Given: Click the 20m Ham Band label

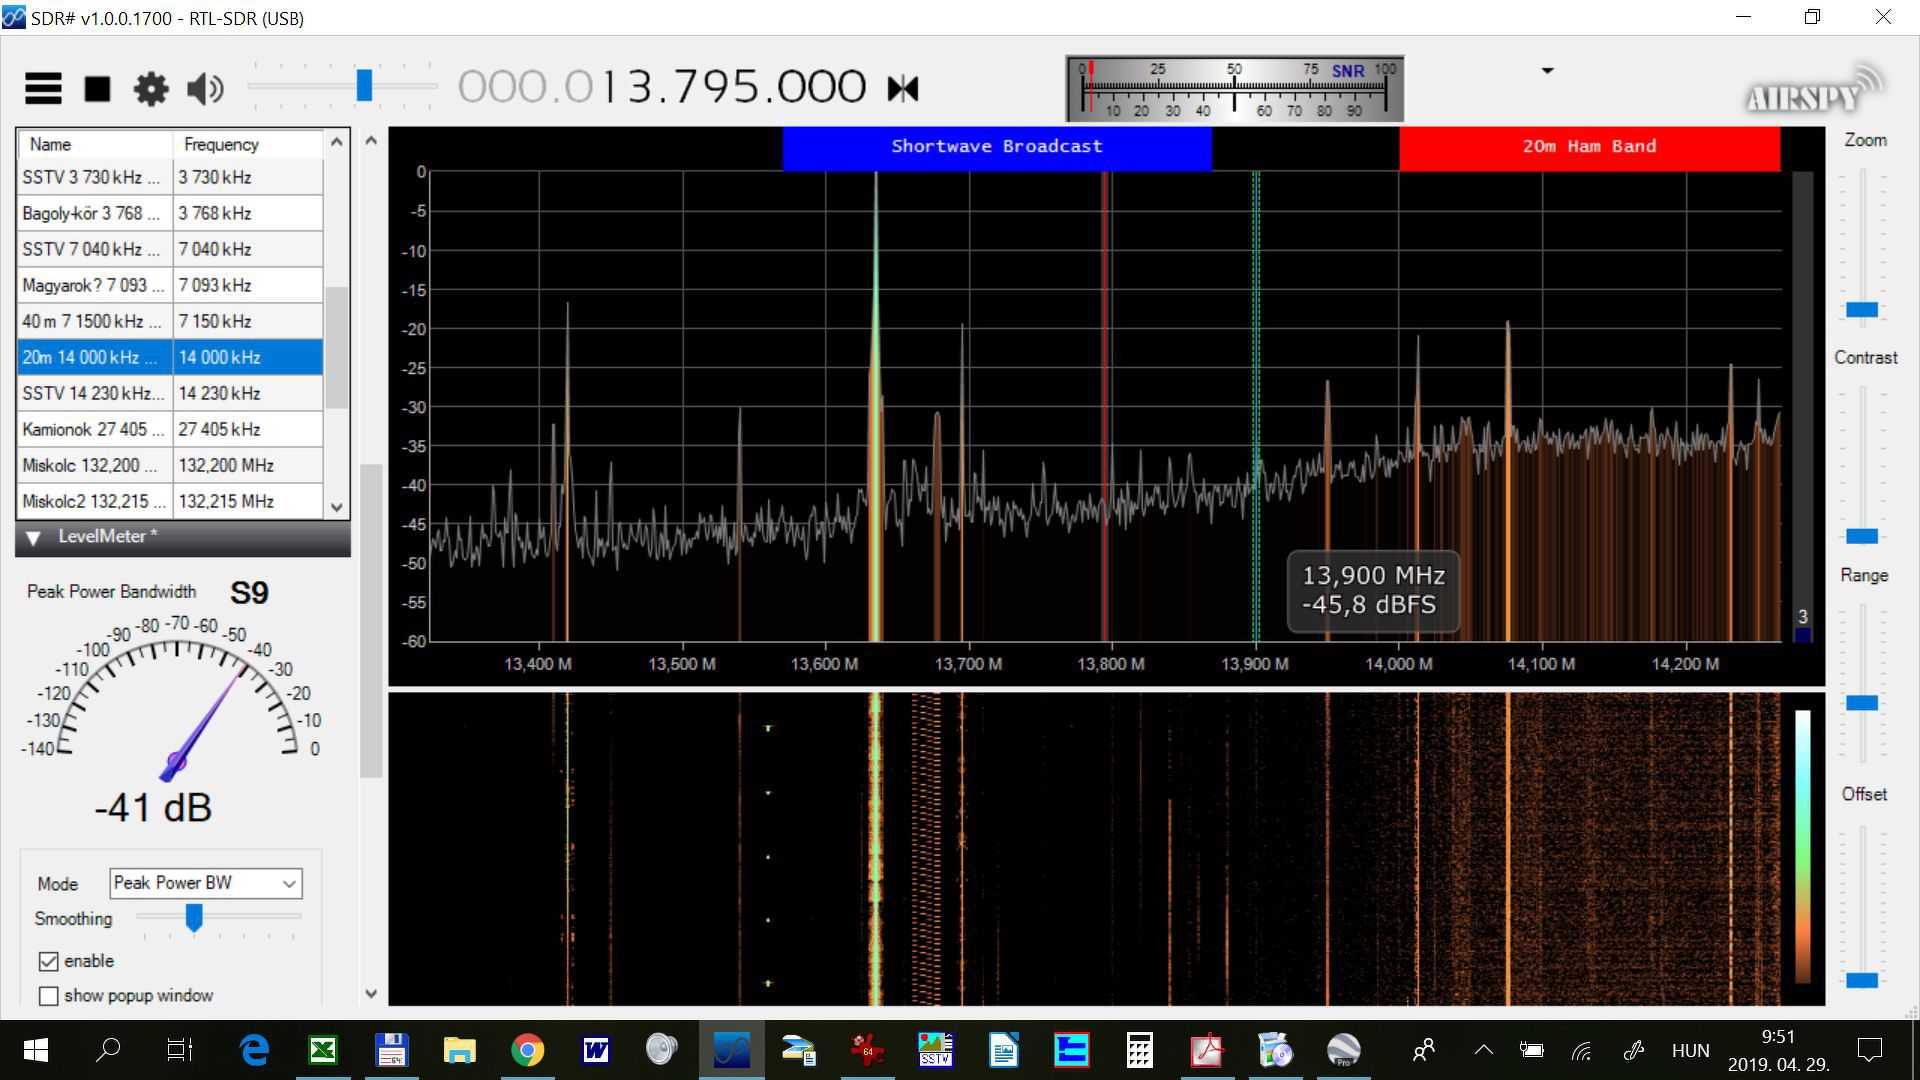Looking at the screenshot, I should coord(1589,147).
